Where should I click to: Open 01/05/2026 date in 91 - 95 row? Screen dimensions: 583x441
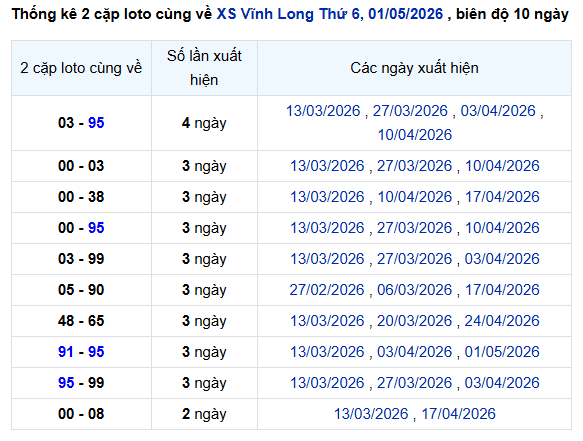pyautogui.click(x=502, y=352)
